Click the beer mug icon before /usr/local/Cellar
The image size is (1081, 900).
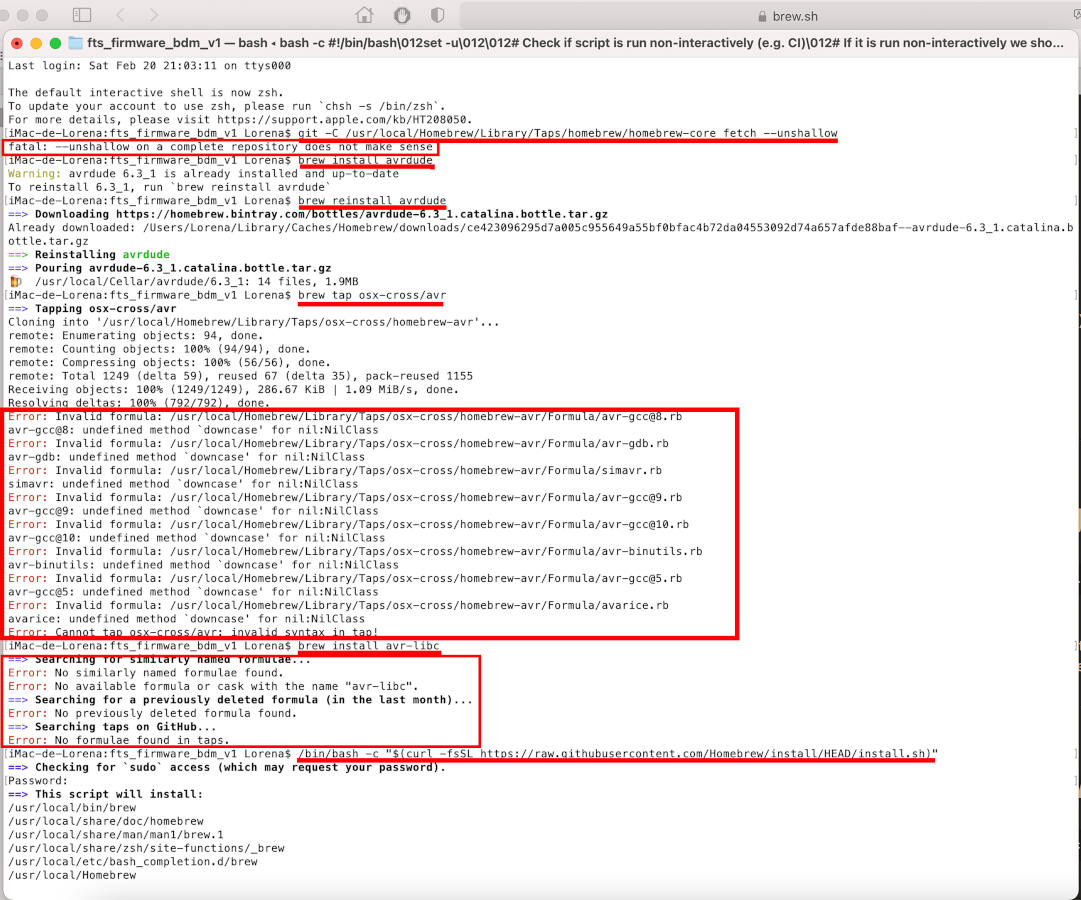(16, 281)
